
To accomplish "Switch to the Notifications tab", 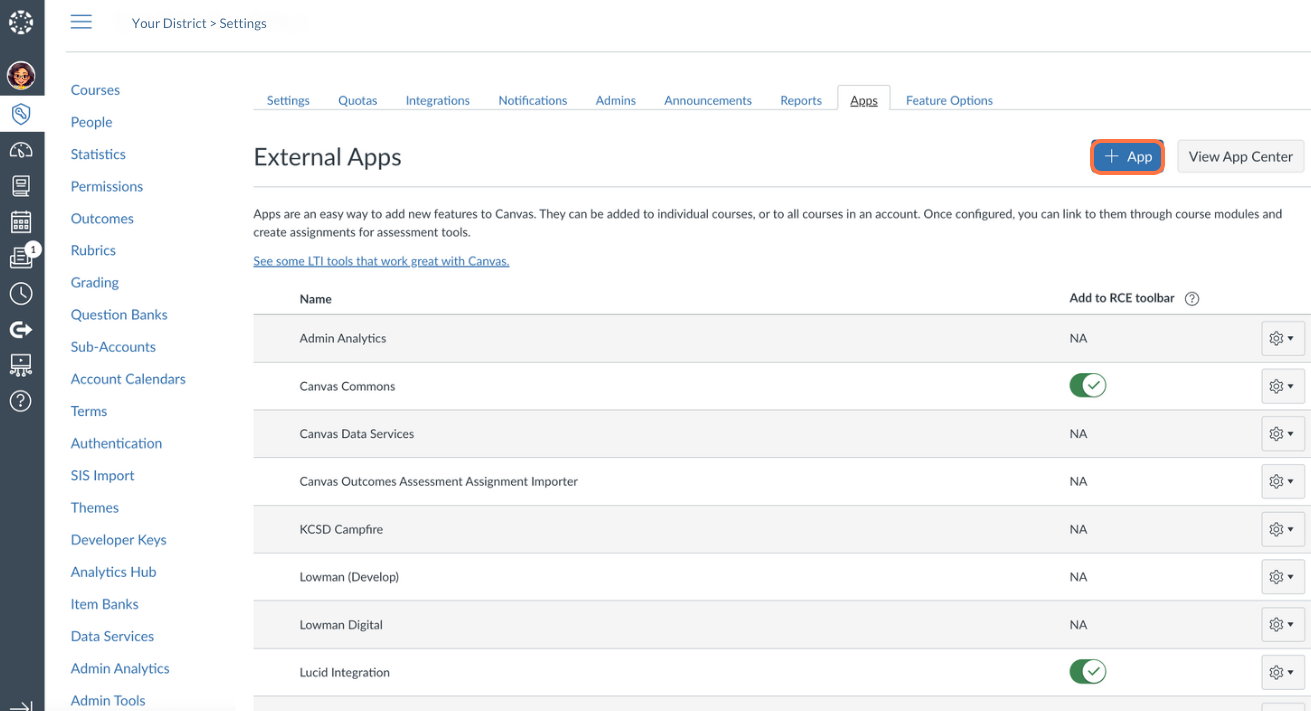I will pos(532,100).
